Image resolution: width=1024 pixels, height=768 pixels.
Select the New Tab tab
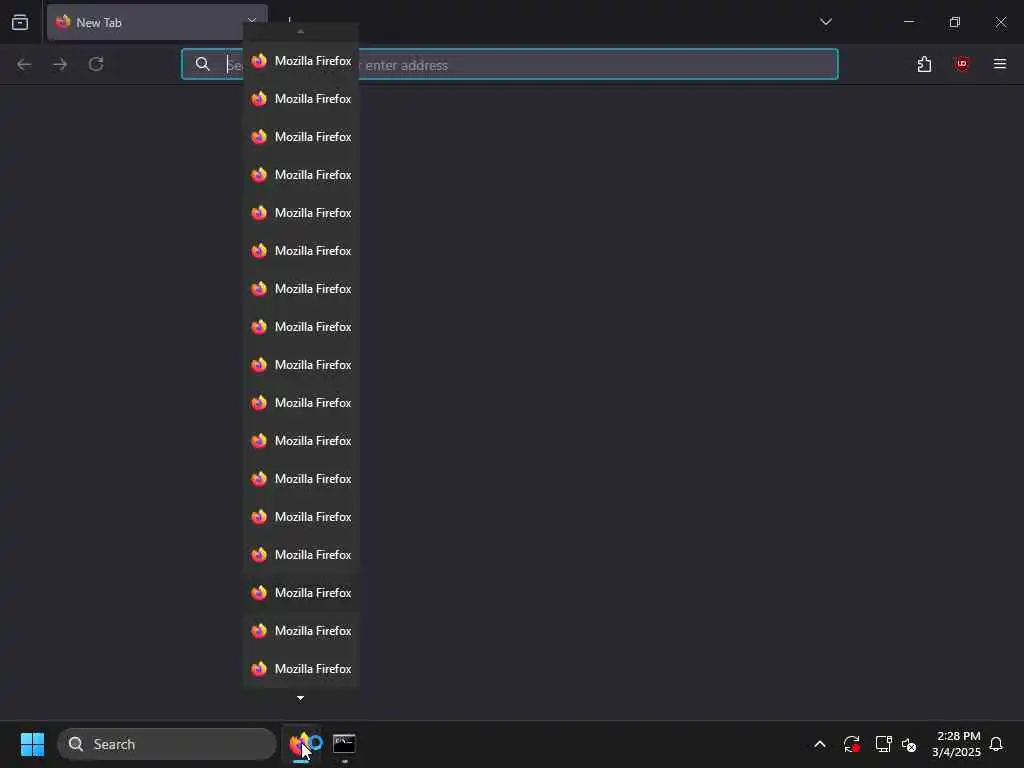coord(157,22)
